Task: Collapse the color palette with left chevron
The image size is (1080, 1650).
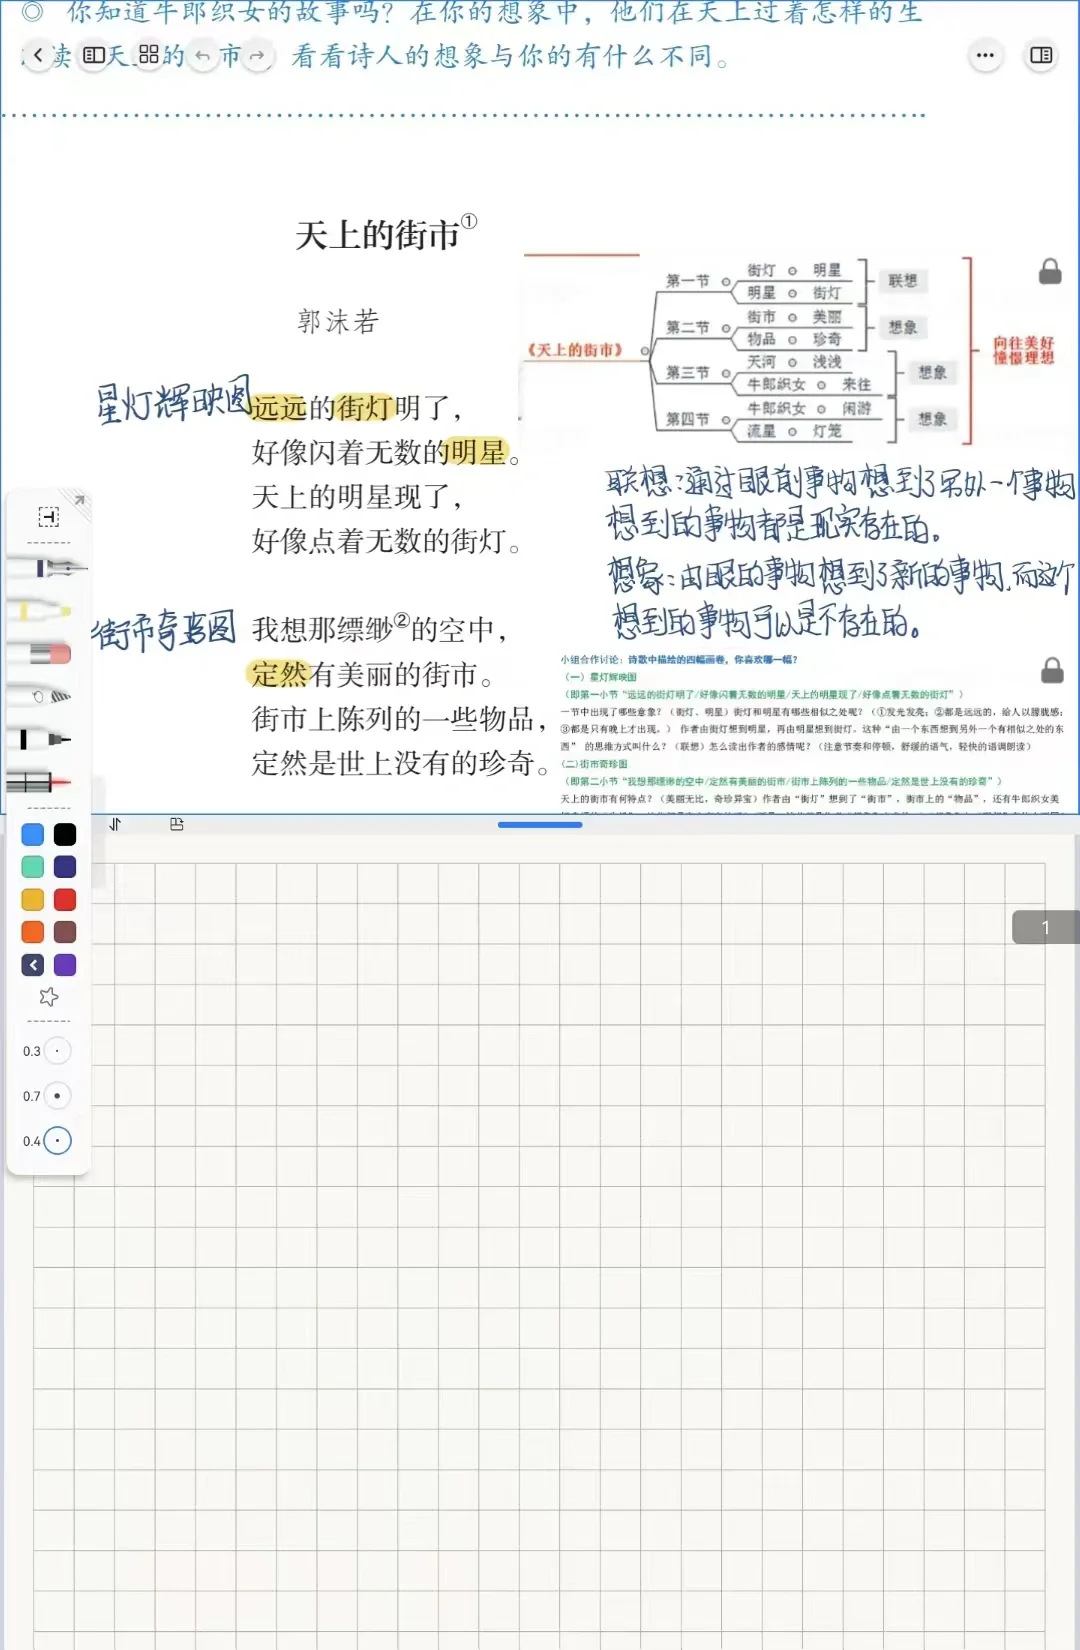Action: coord(32,965)
